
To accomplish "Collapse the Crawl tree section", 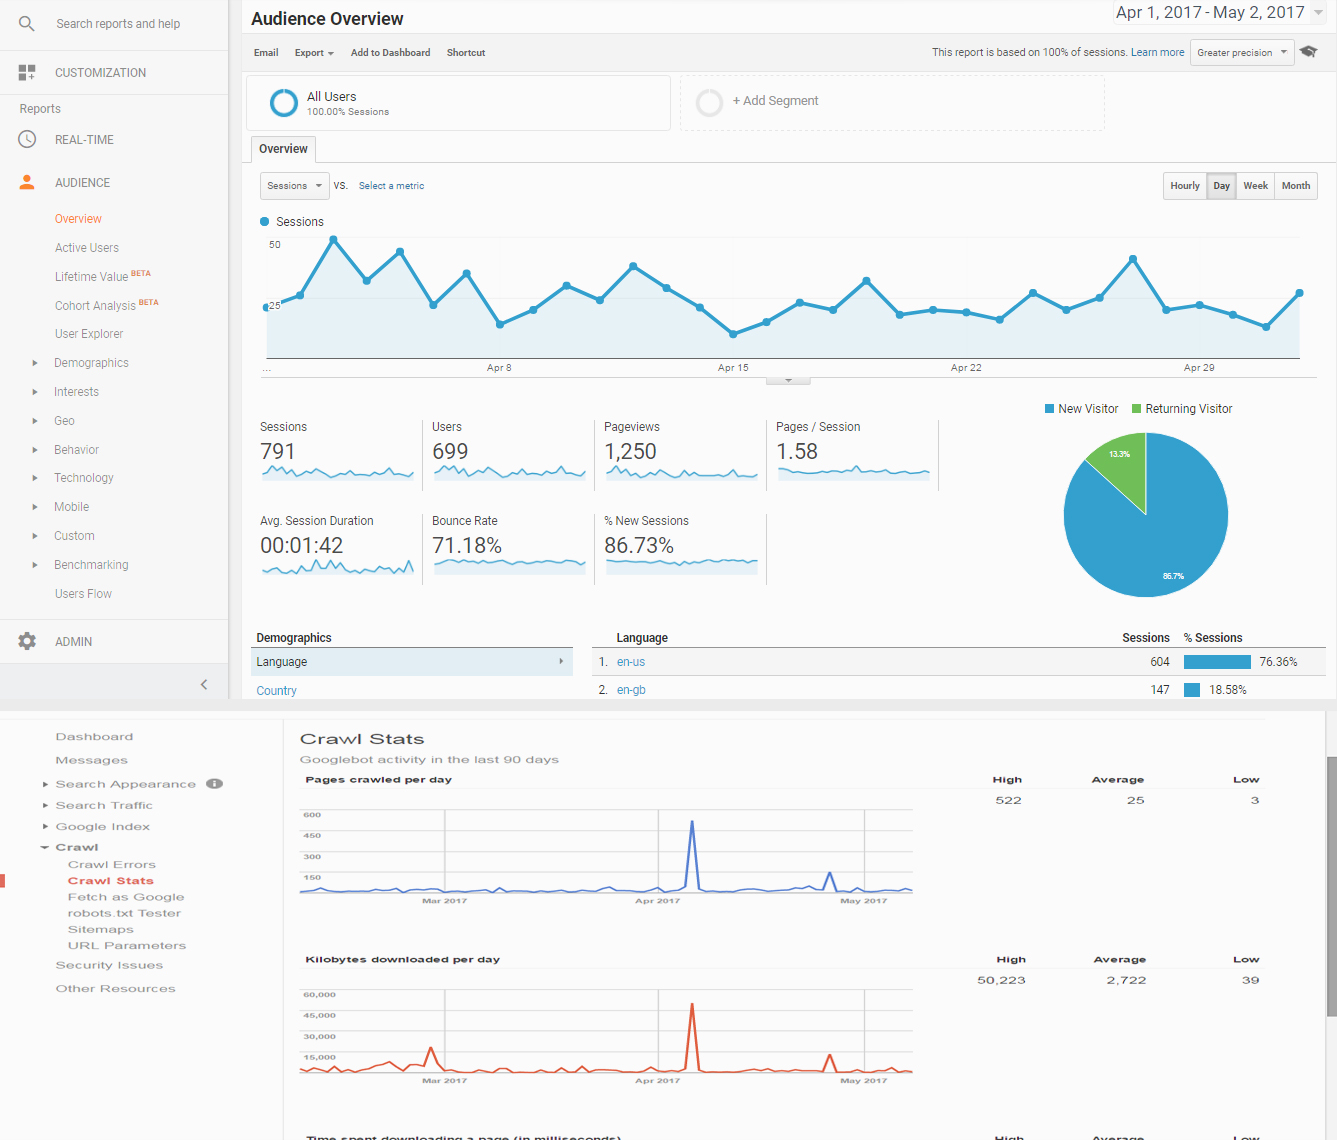I will point(45,847).
